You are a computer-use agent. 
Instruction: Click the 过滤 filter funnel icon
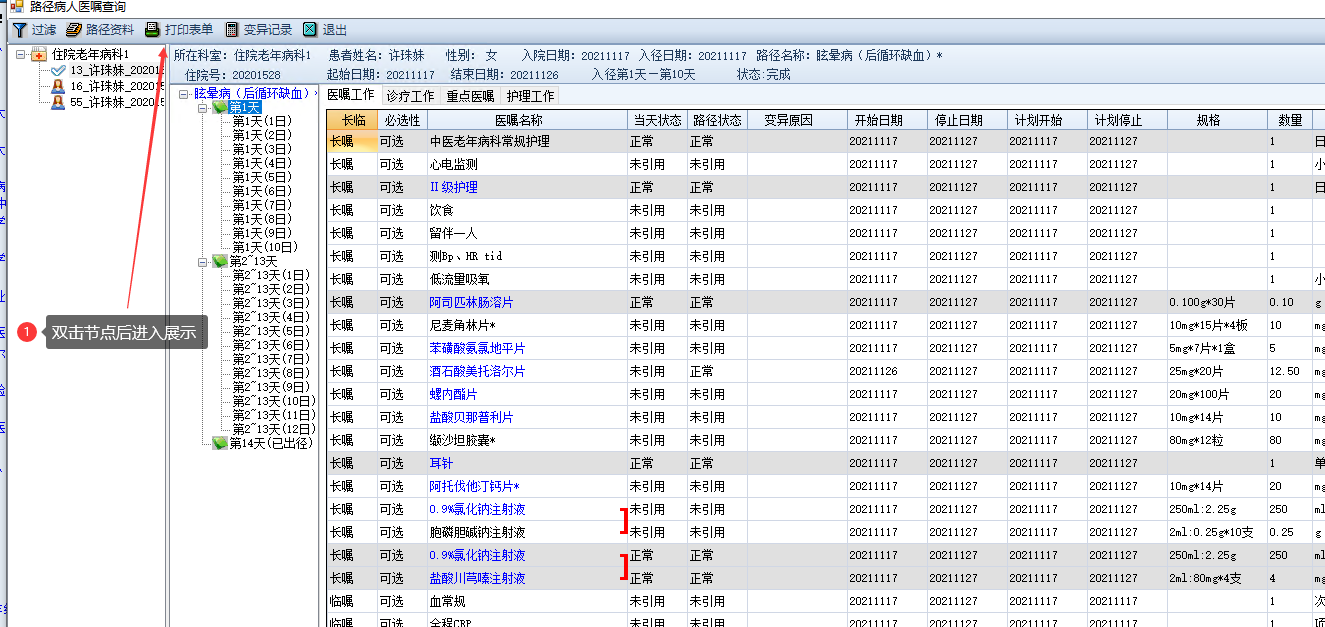coord(19,30)
